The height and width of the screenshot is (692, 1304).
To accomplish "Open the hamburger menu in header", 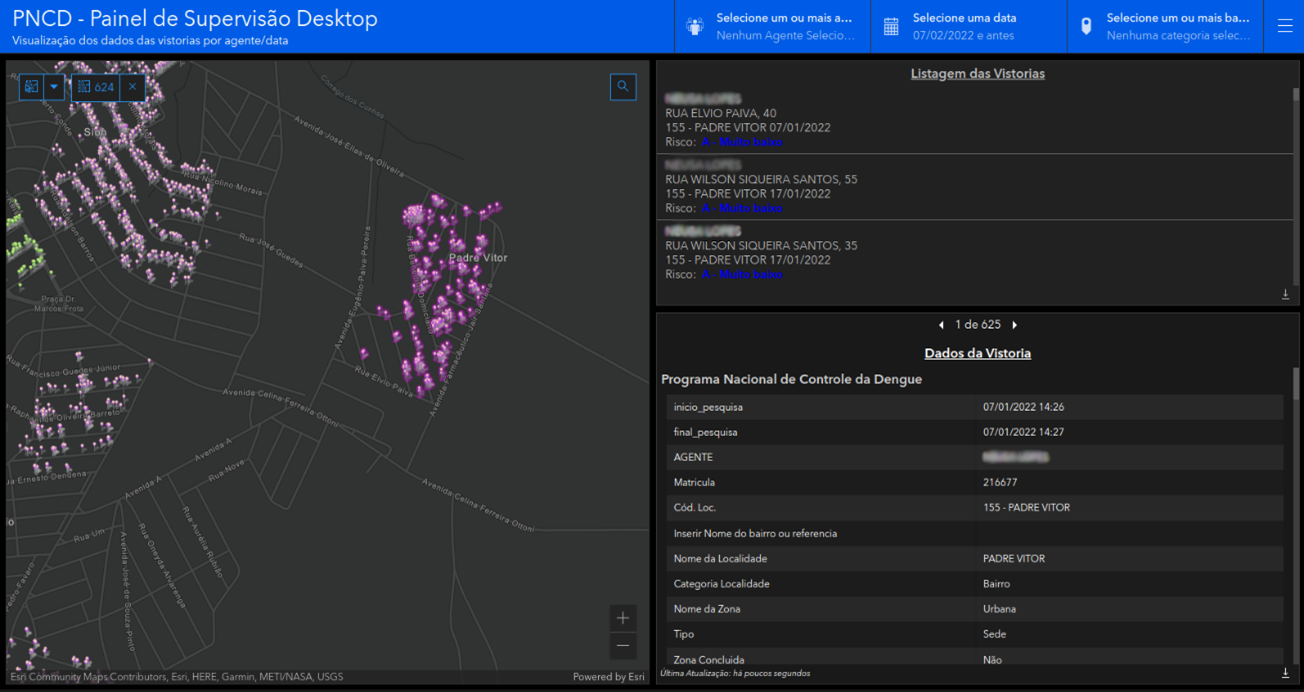I will pyautogui.click(x=1285, y=27).
